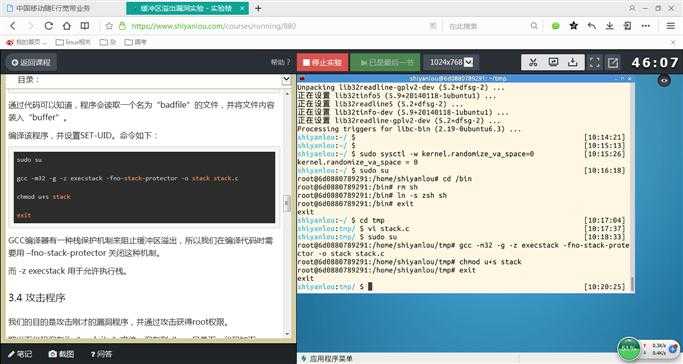Open the 应用程序菜单 applications menu
The image size is (683, 364).
[327, 359]
